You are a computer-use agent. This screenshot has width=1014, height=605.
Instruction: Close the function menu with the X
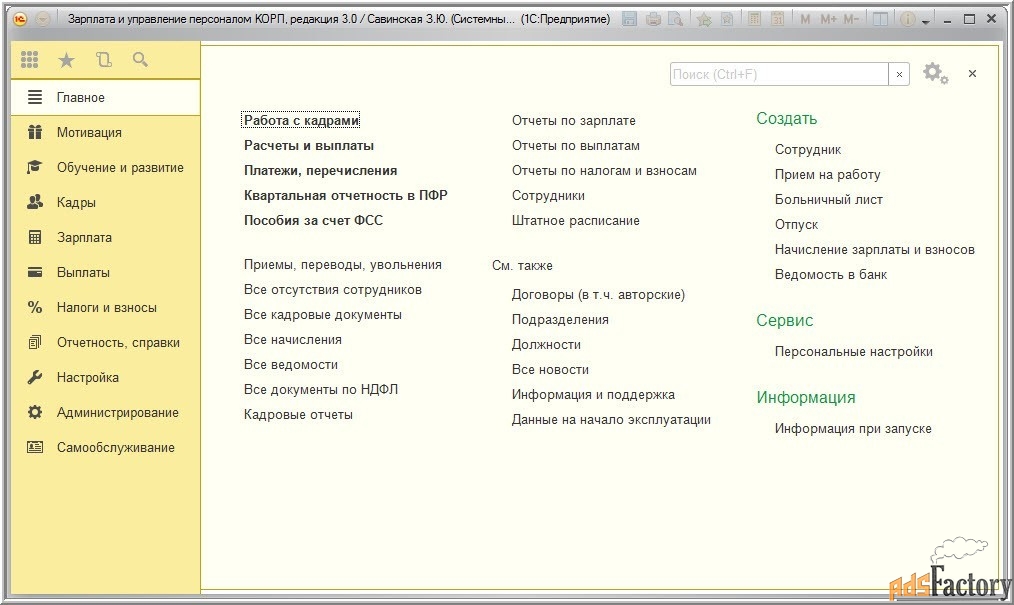pos(972,74)
